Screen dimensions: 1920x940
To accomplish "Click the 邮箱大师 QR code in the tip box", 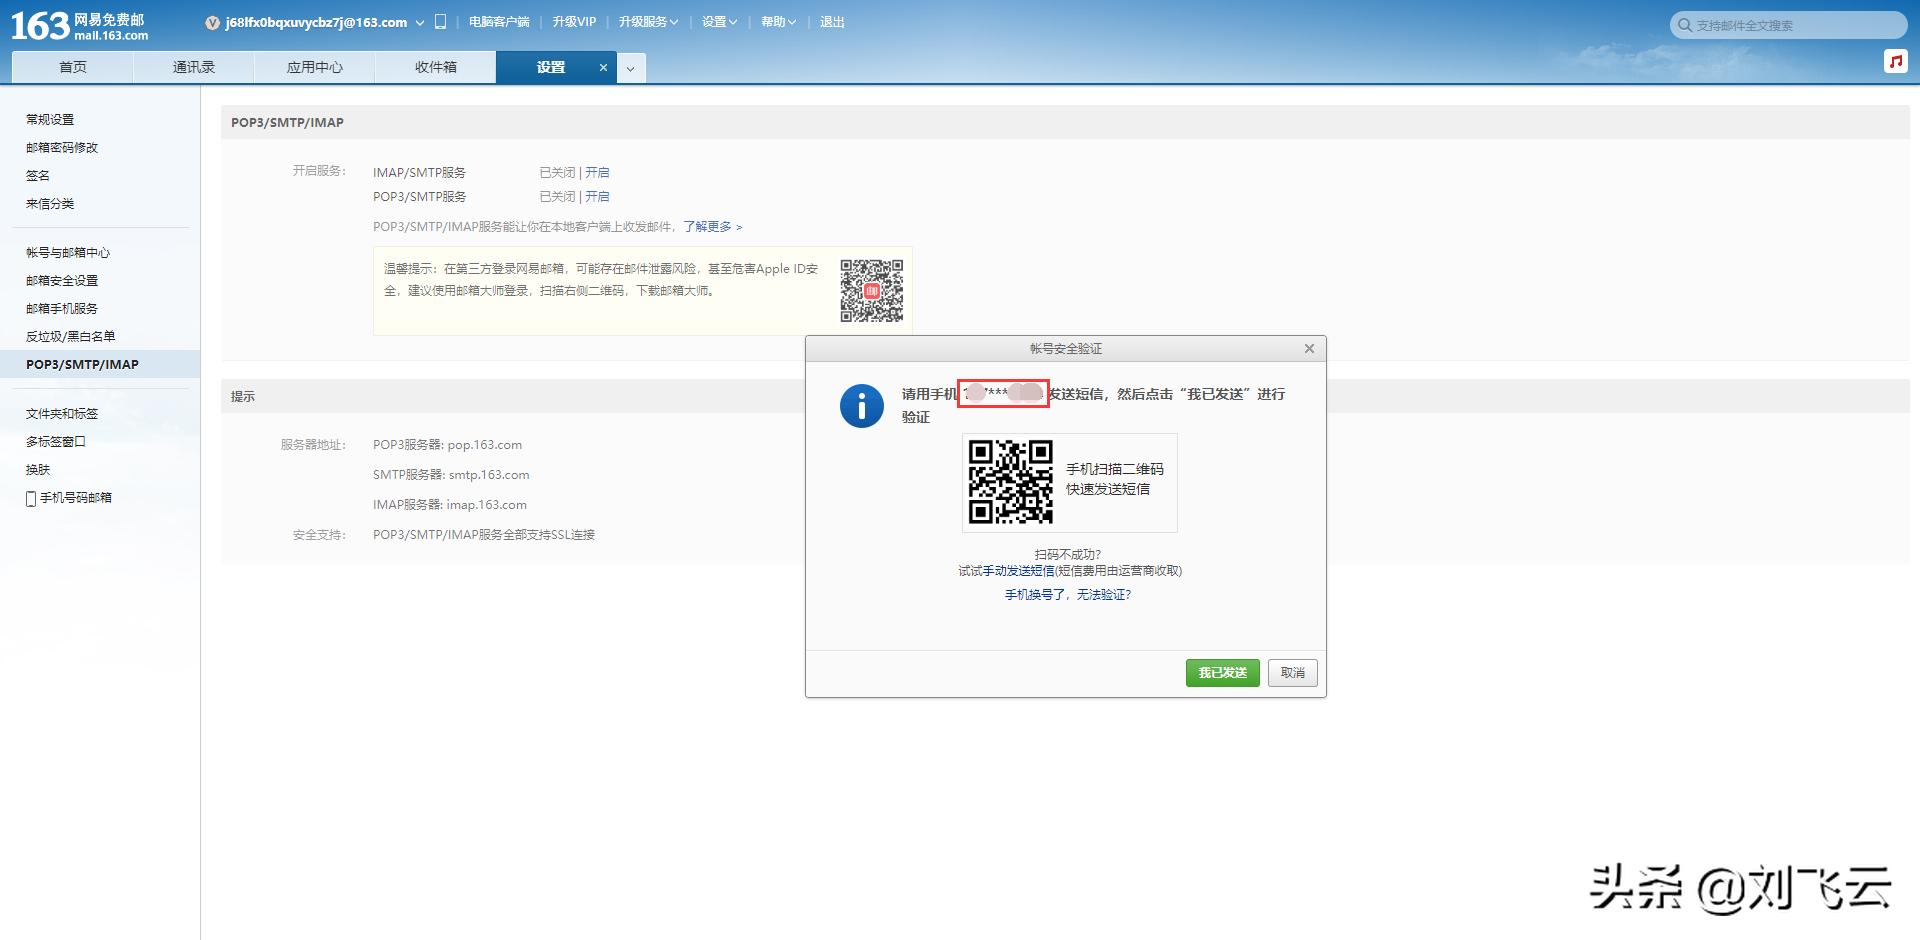I will 871,291.
